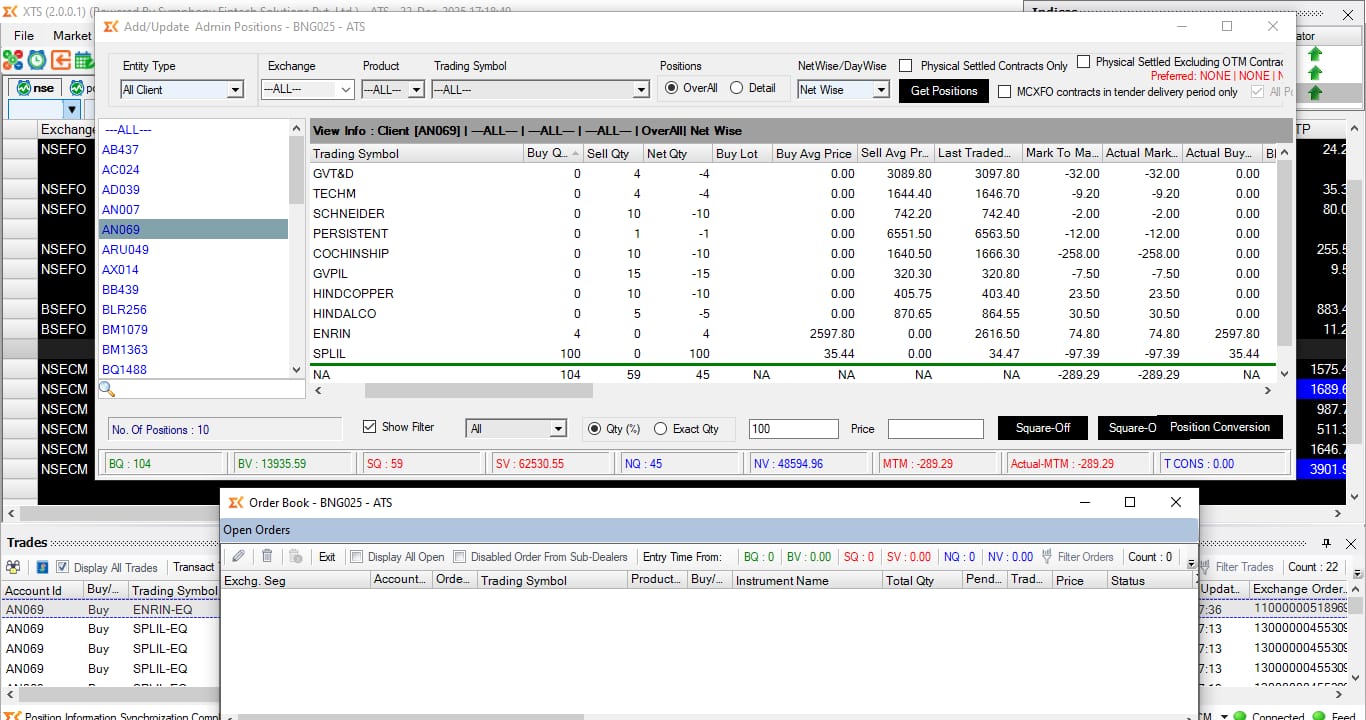This screenshot has height=720, width=1366.
Task: Sort by Trading Symbol column header in positions
Action: point(416,154)
